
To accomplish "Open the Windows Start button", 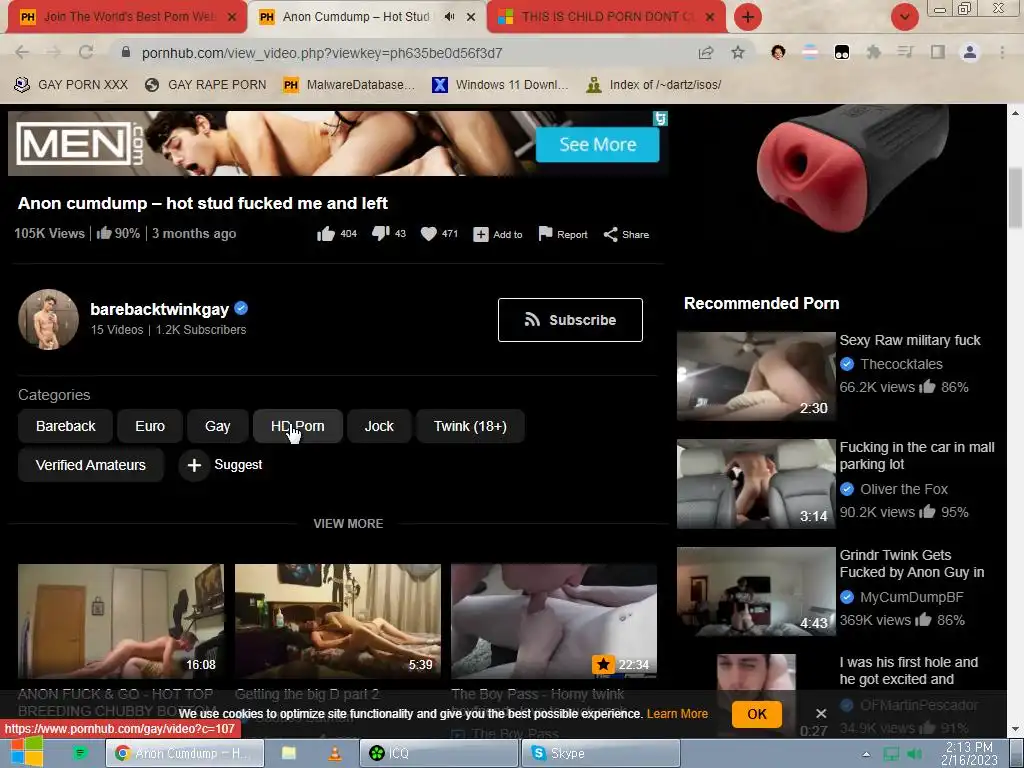I will (25, 752).
